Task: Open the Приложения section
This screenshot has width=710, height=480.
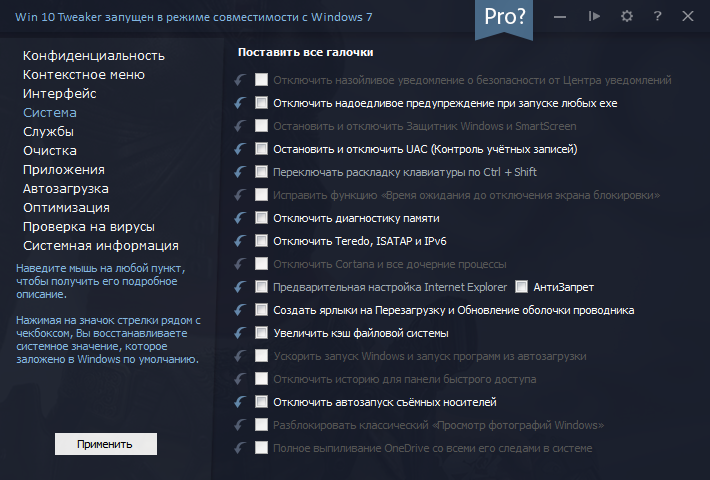Action: [64, 170]
